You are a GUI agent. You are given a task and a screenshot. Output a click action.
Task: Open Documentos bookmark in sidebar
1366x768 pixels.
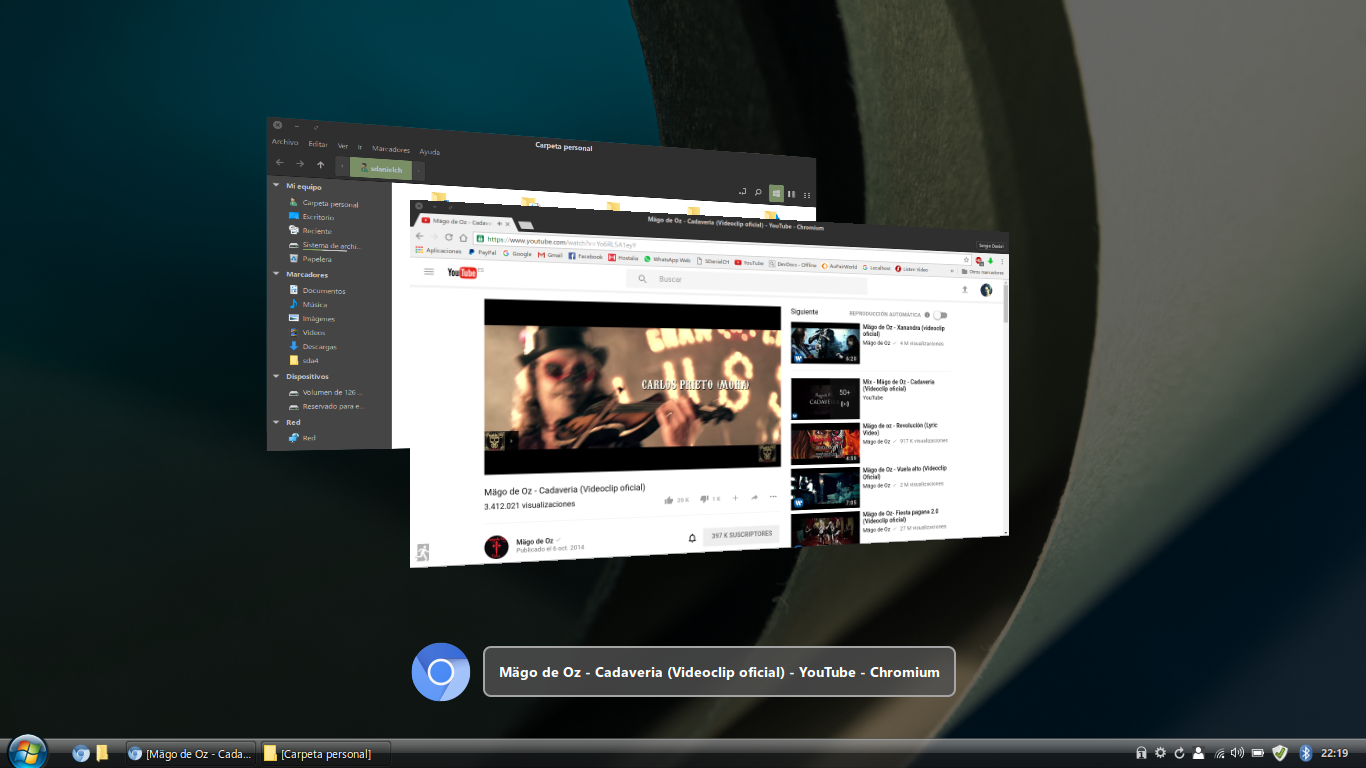317,290
